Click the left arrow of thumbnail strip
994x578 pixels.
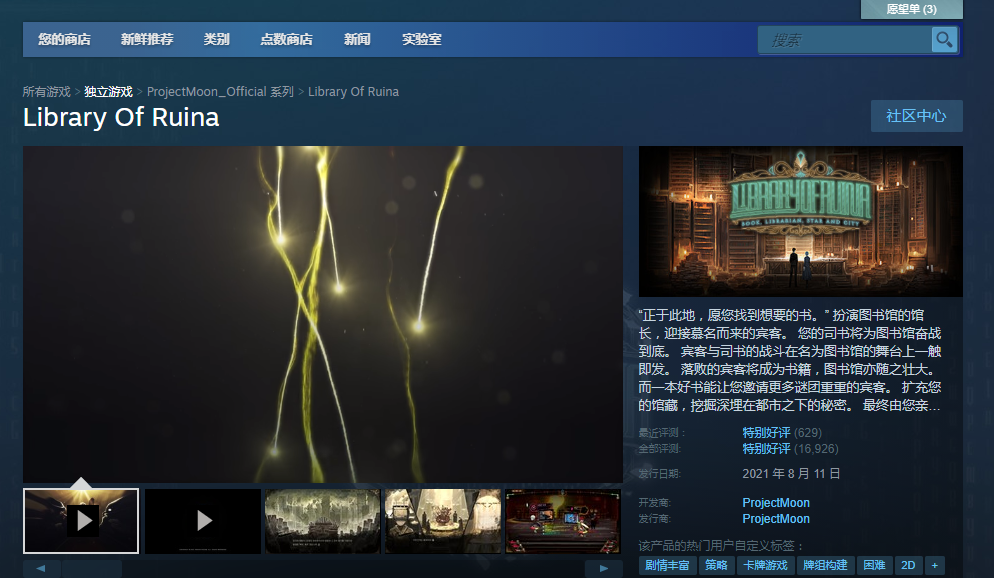point(41,568)
